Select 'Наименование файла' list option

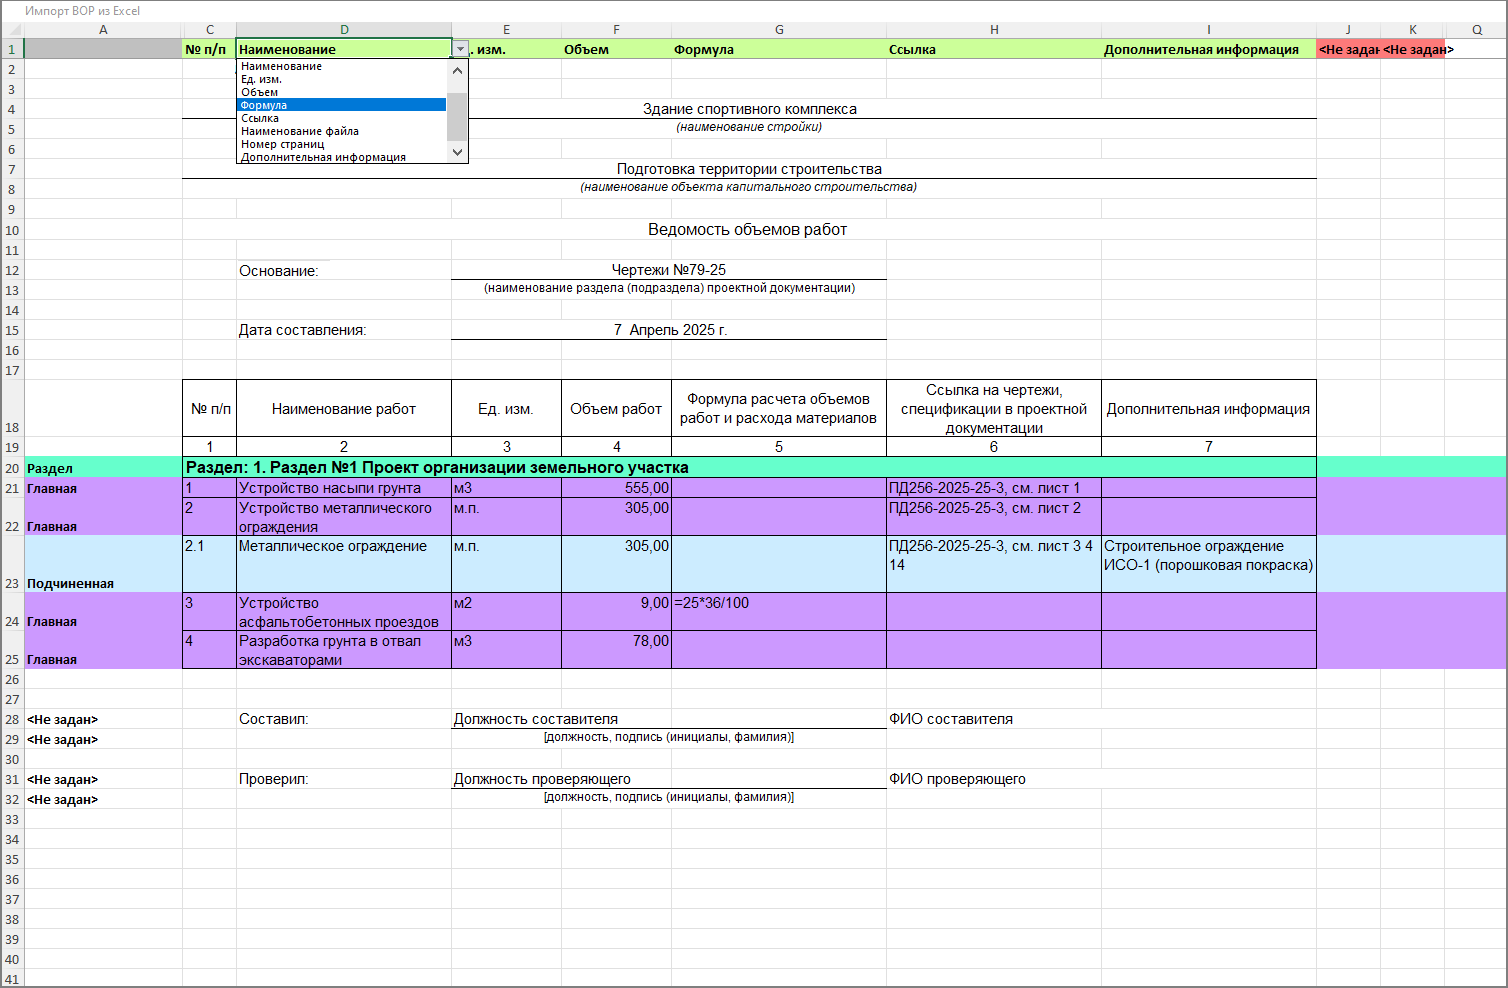tap(299, 131)
